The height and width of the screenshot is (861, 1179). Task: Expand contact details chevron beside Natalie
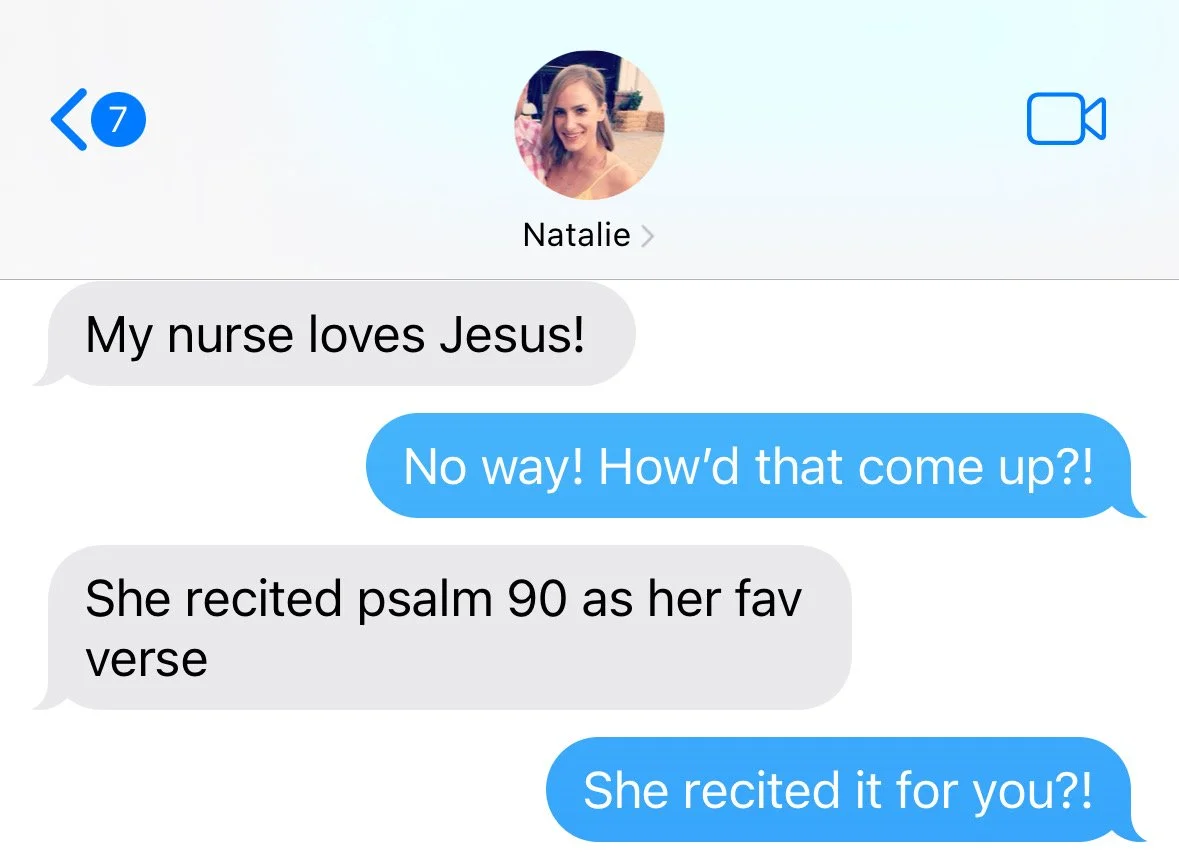pyautogui.click(x=647, y=236)
